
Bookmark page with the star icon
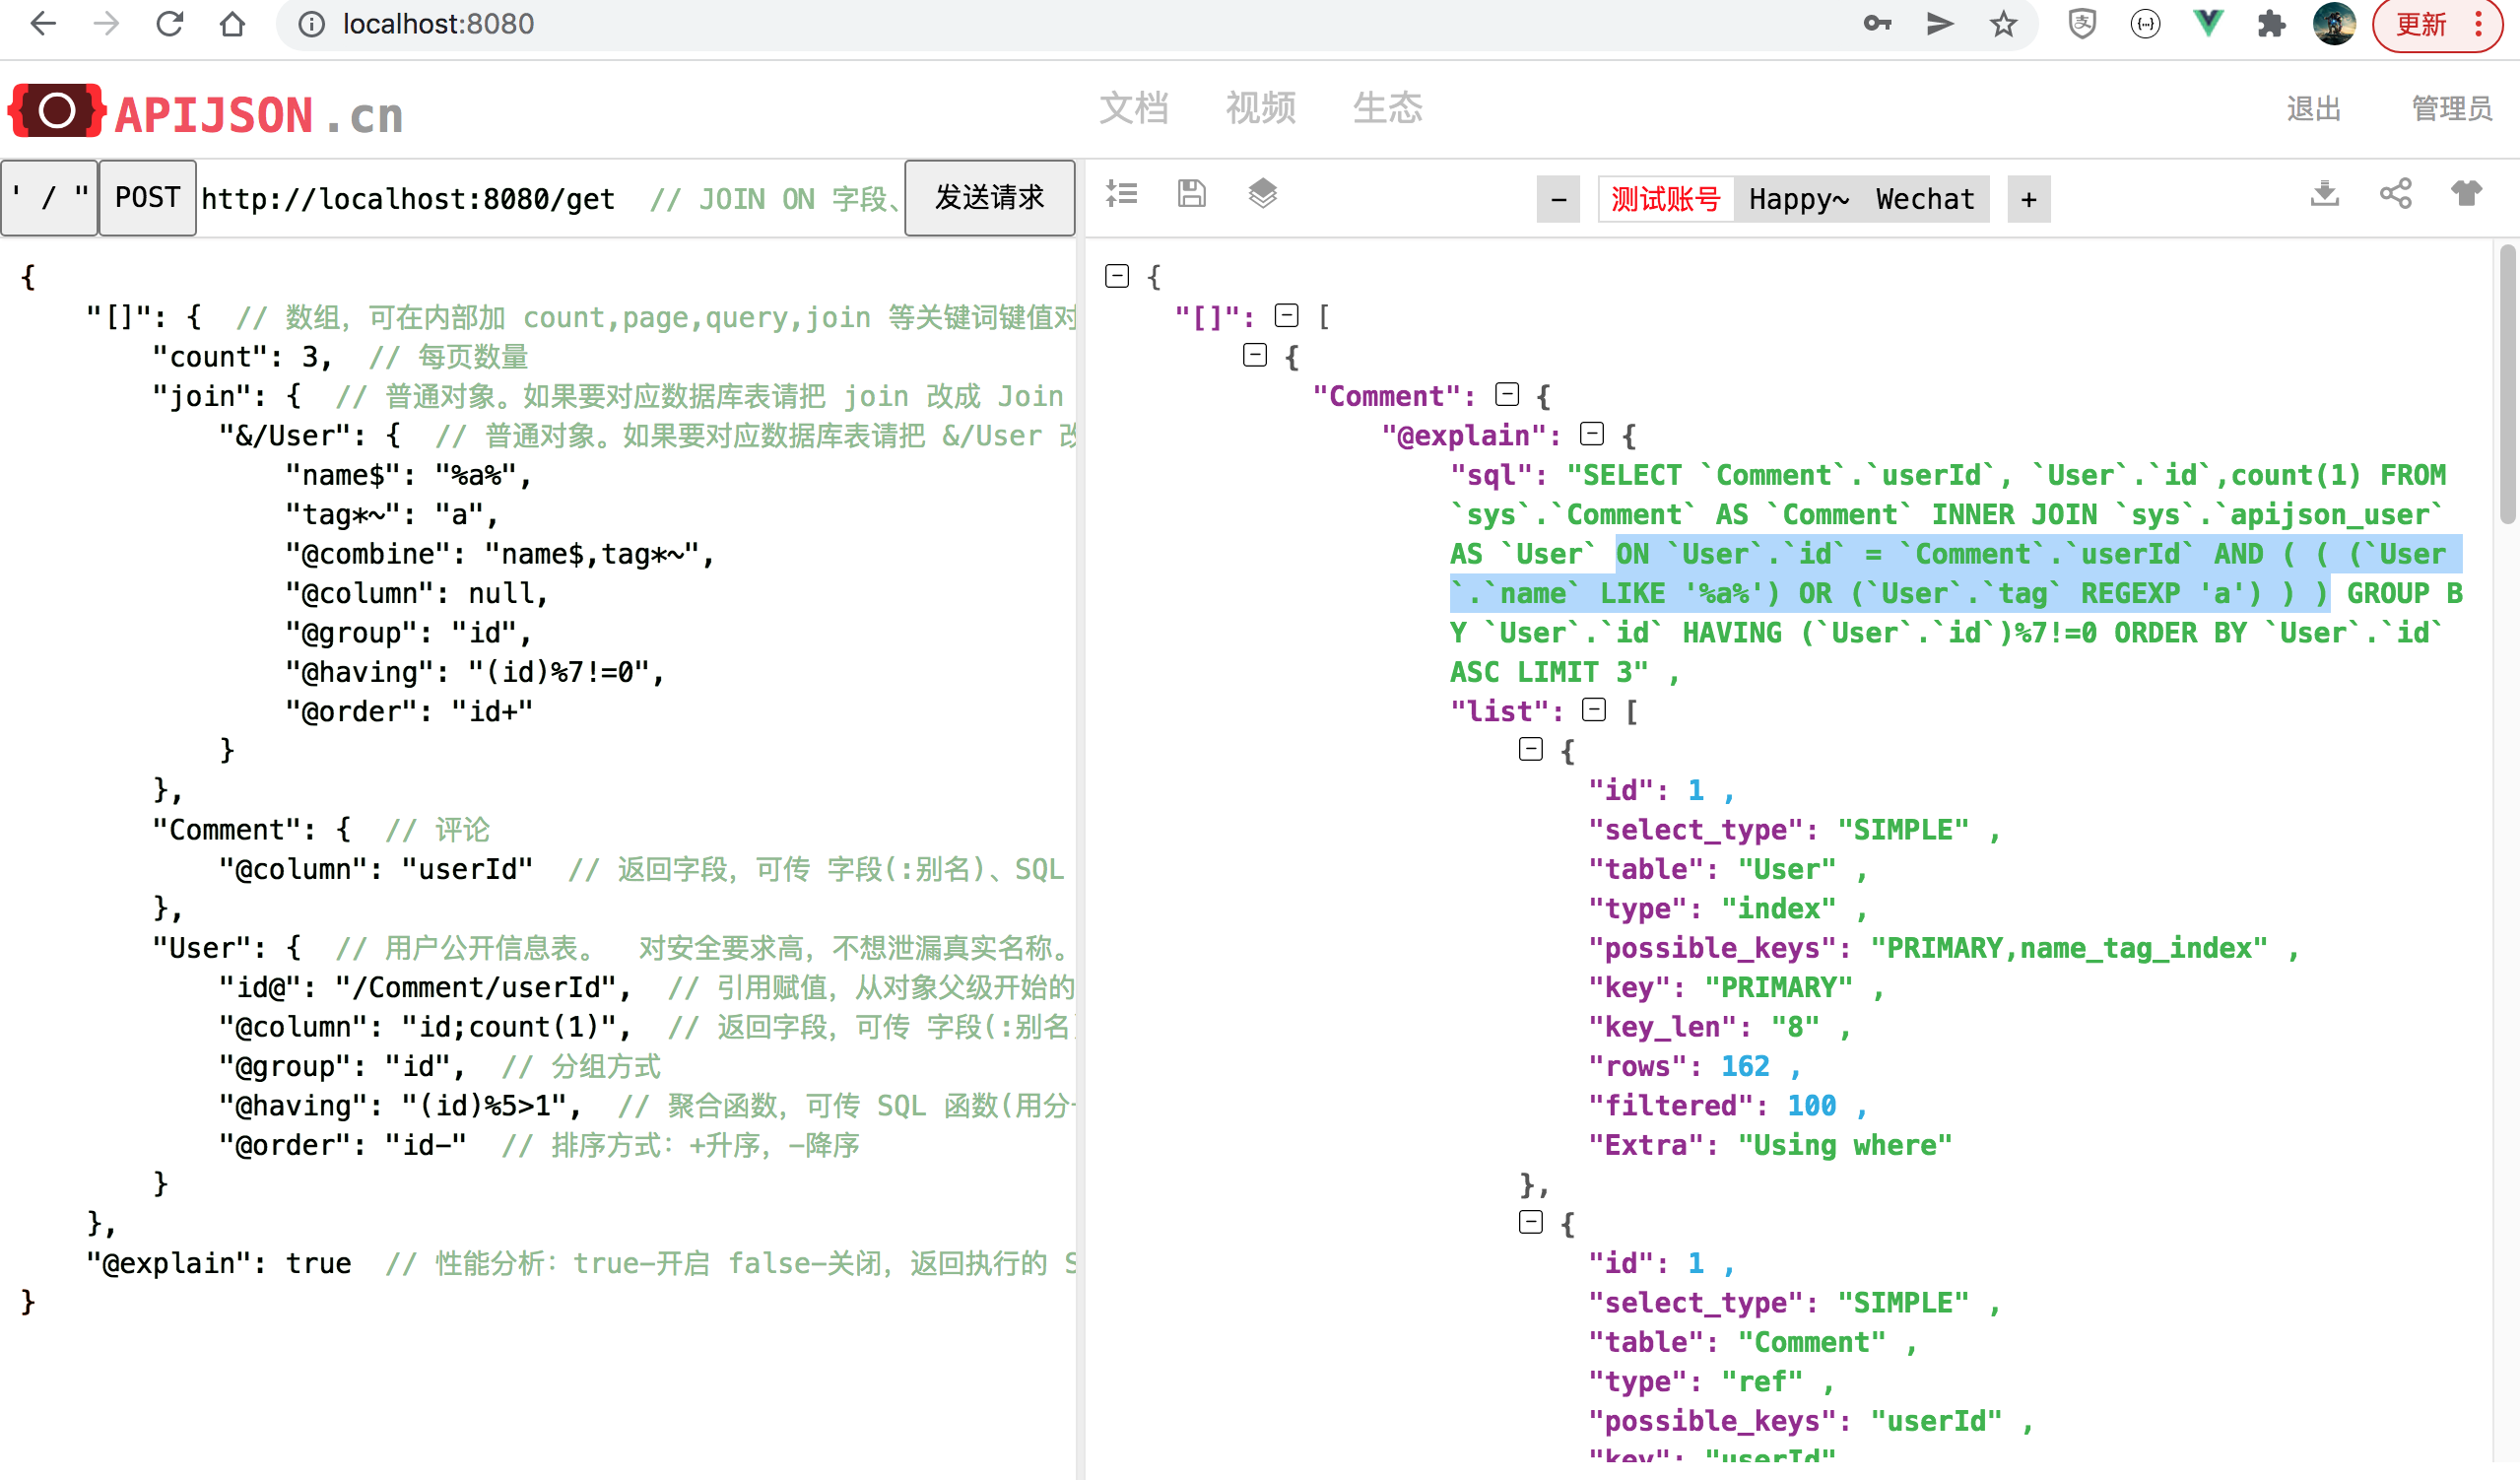click(2003, 24)
